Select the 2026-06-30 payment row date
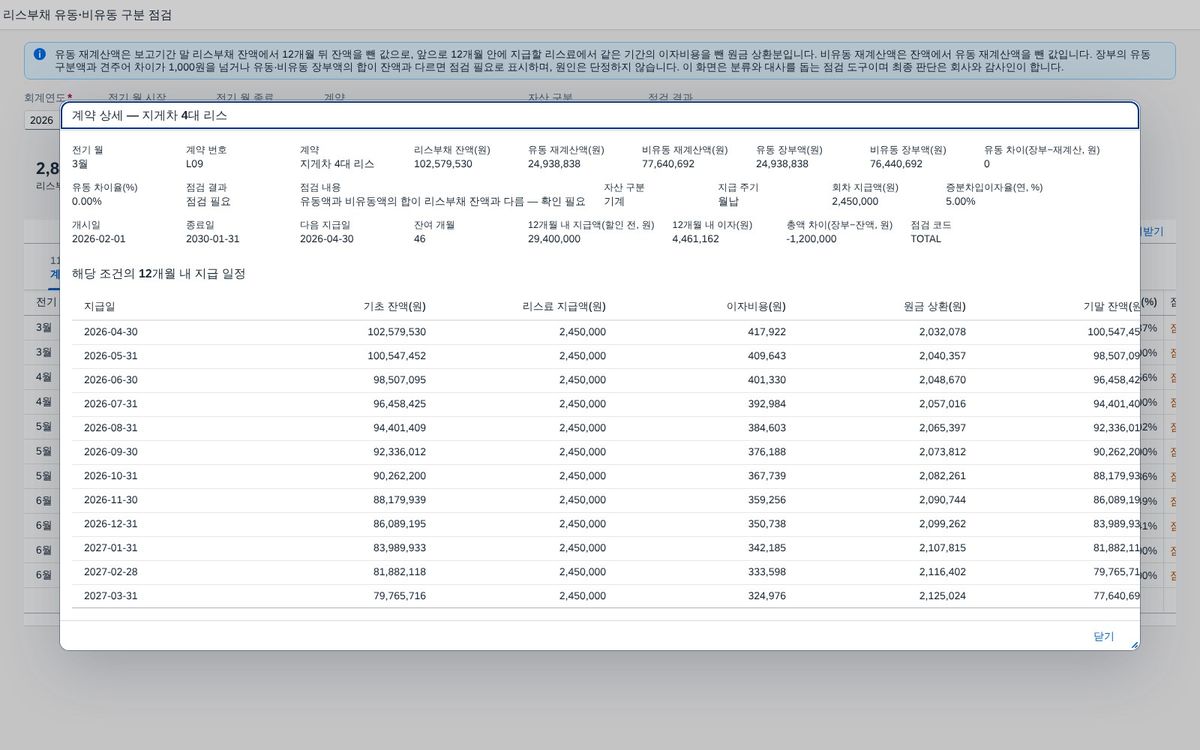The width and height of the screenshot is (1200, 750). point(111,380)
